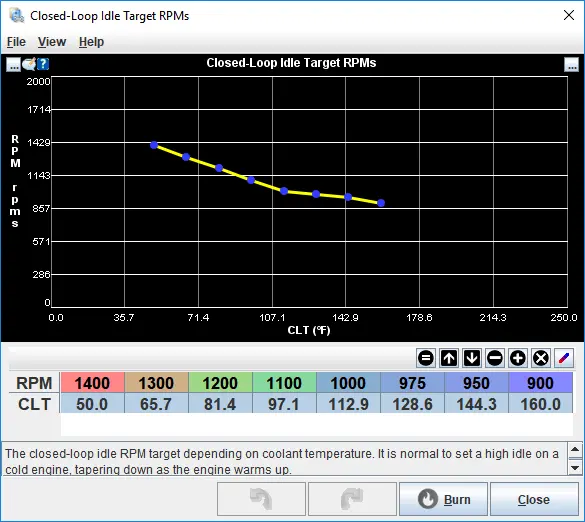Click the speech bubble notes icon
585x522 pixels.
click(x=29, y=64)
